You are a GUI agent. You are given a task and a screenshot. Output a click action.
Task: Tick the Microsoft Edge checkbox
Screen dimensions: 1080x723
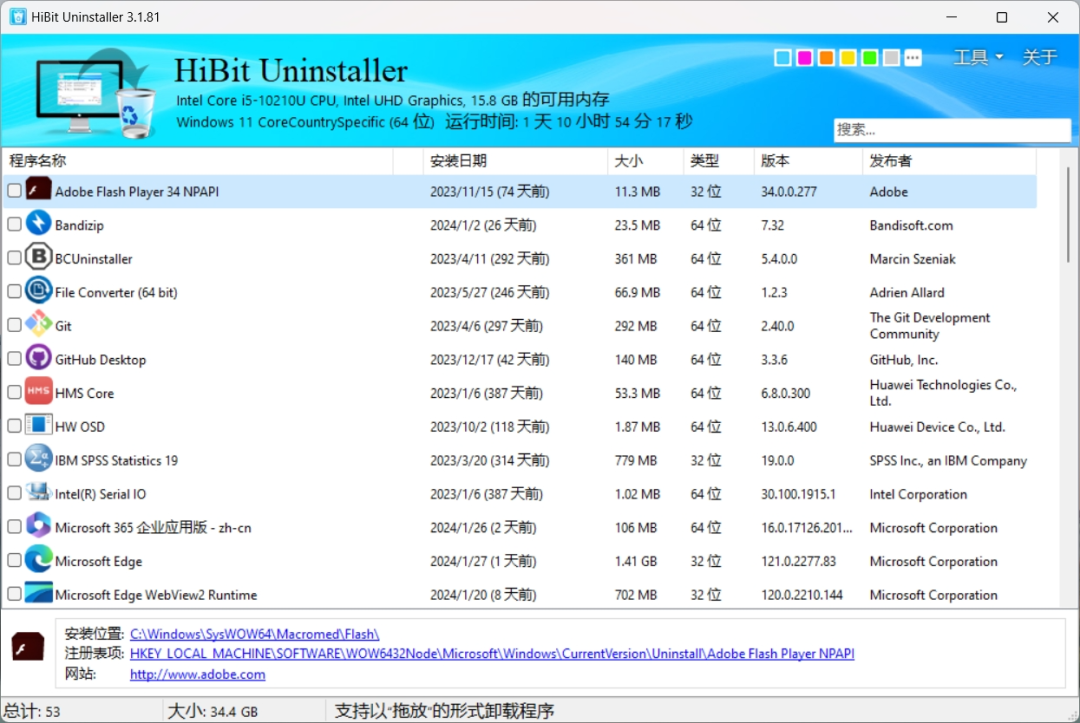tap(14, 560)
